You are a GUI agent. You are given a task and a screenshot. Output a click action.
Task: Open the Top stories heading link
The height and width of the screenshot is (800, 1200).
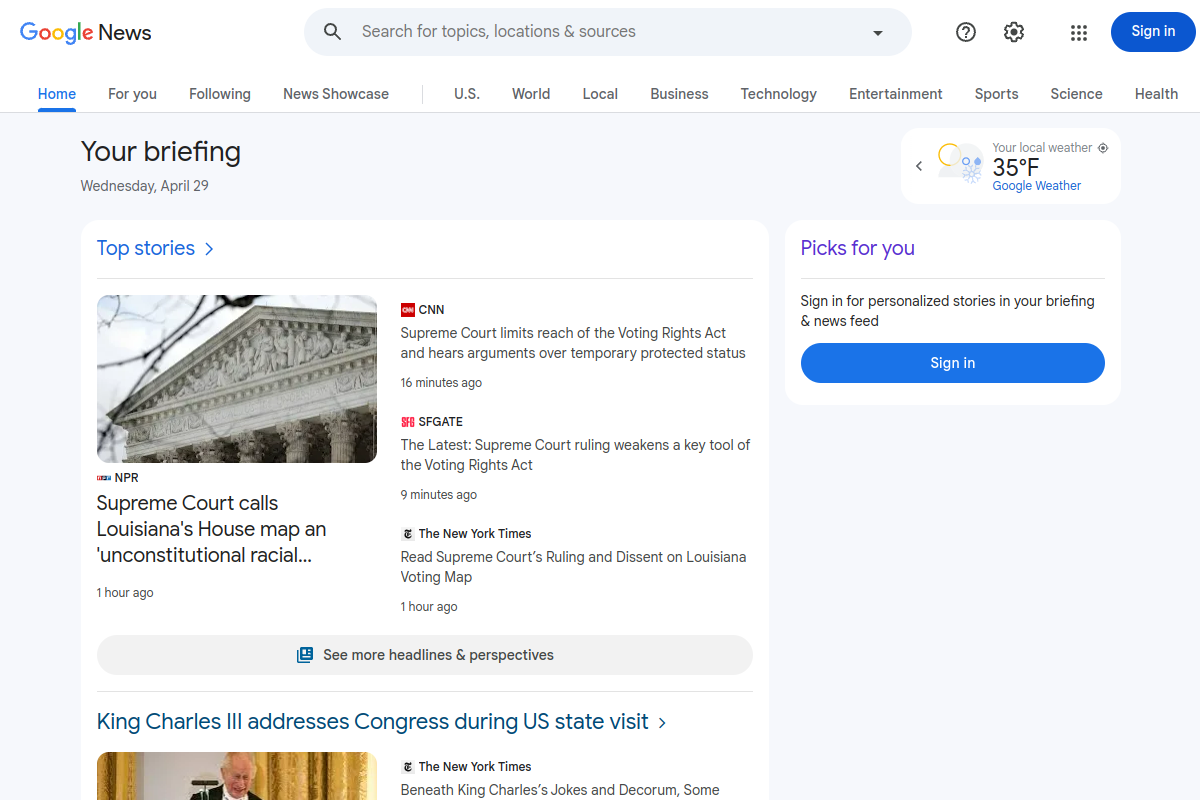click(146, 248)
